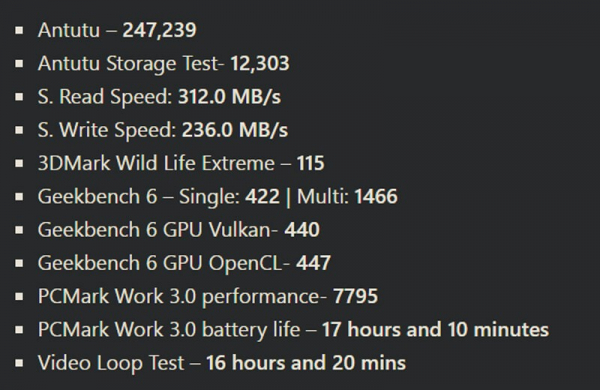
Task: Click the Video Loop Test label
Action: [111, 363]
